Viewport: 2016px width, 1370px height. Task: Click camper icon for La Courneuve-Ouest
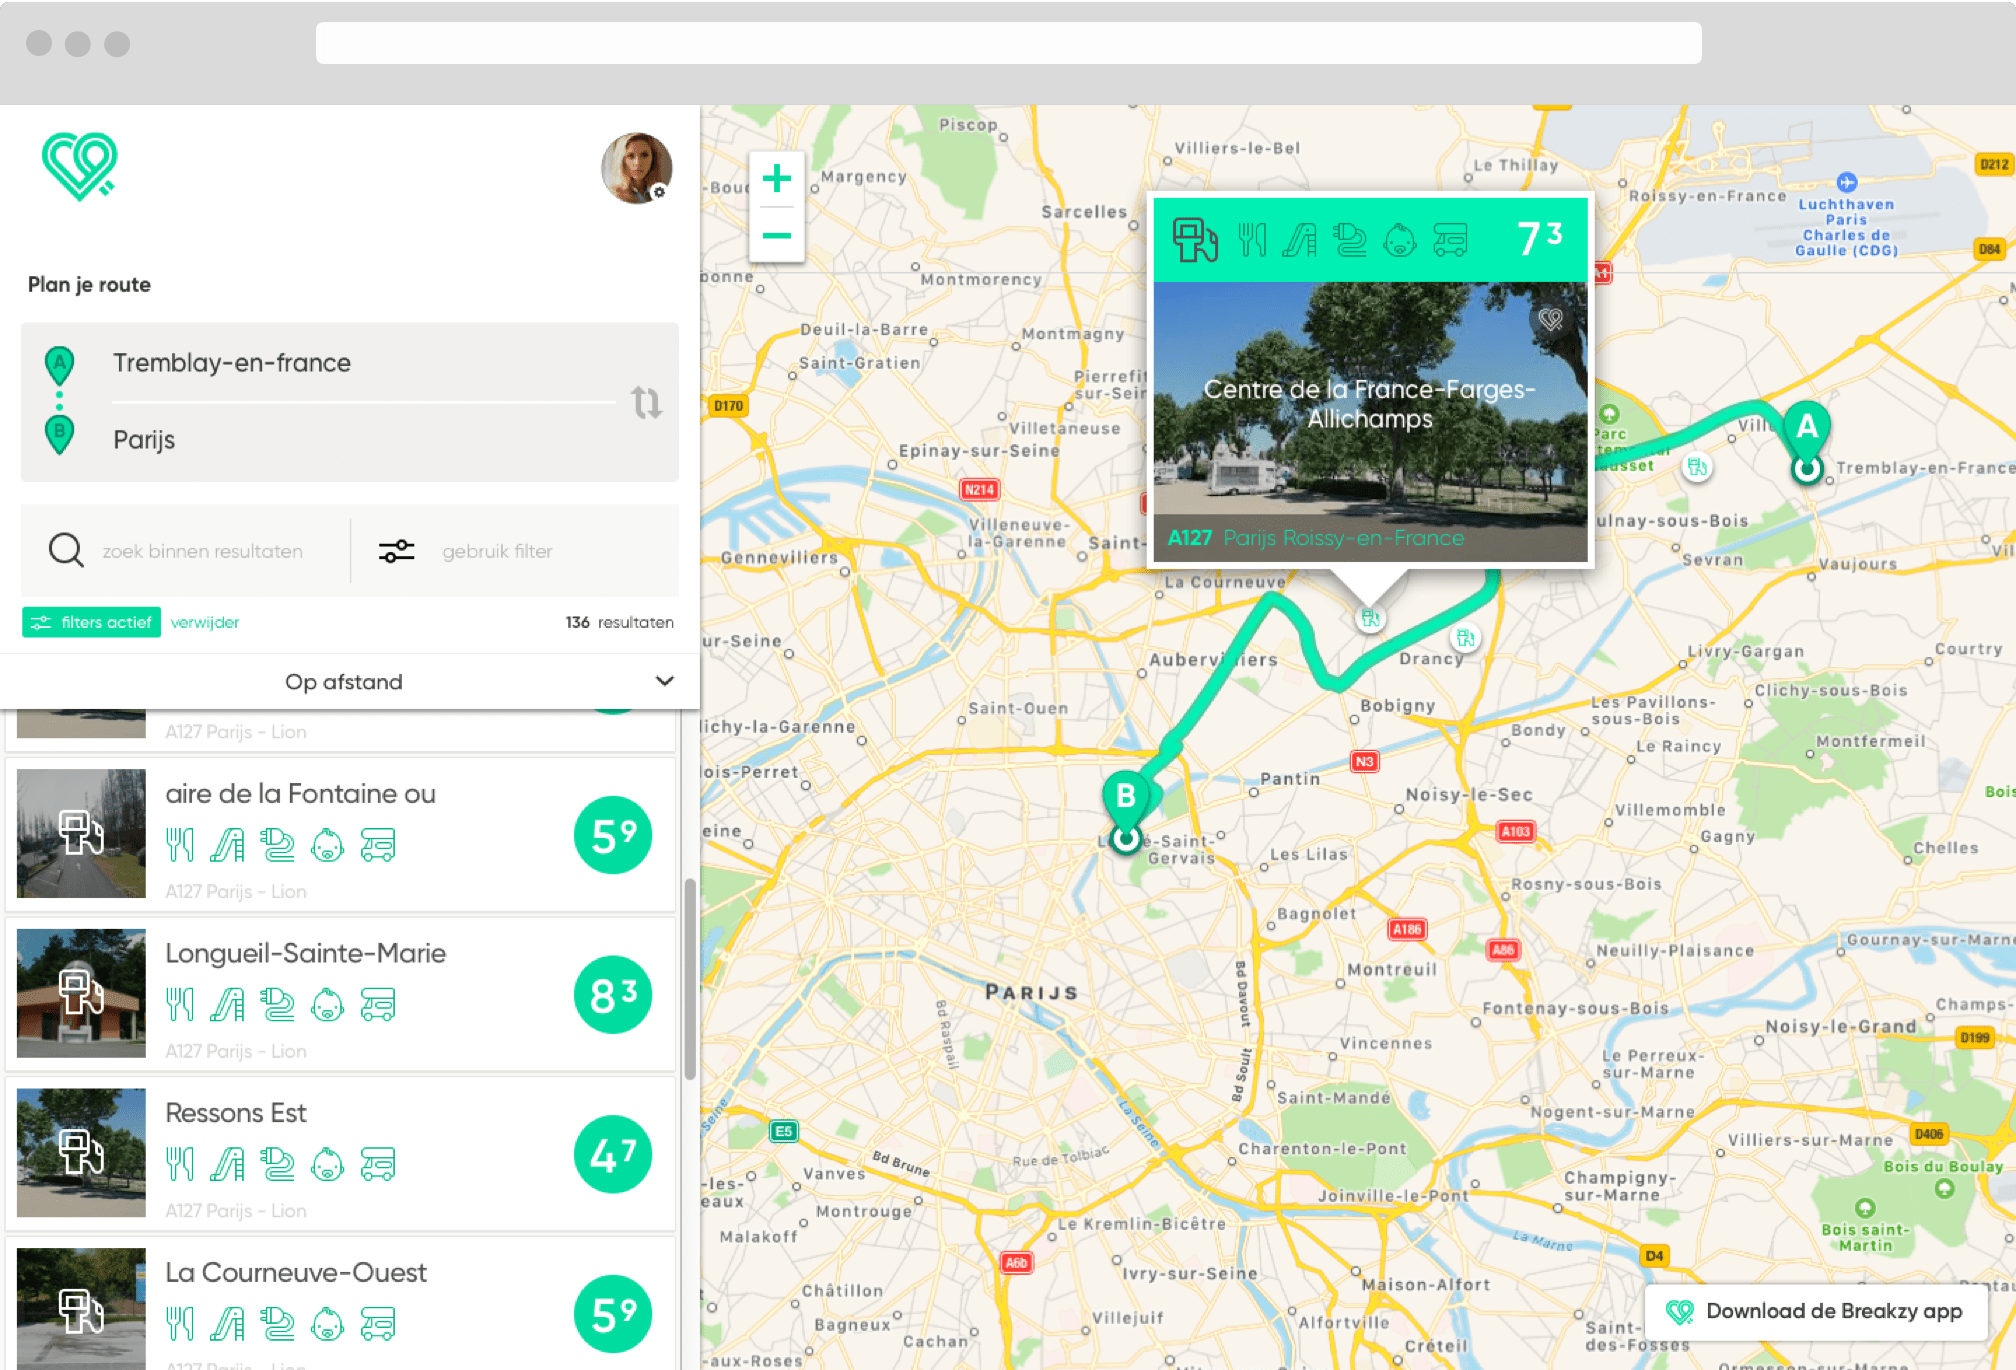coord(378,1324)
